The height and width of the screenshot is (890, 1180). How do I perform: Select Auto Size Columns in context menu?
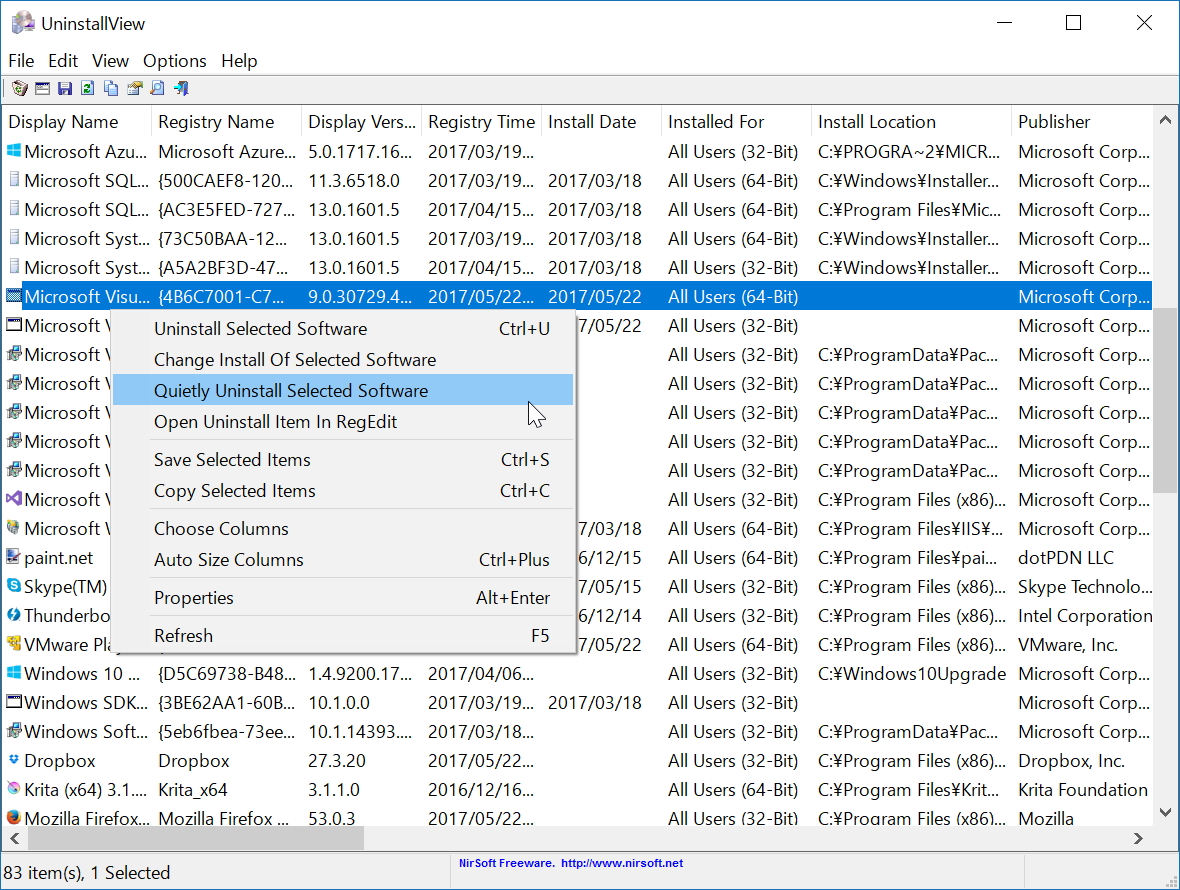(x=343, y=560)
